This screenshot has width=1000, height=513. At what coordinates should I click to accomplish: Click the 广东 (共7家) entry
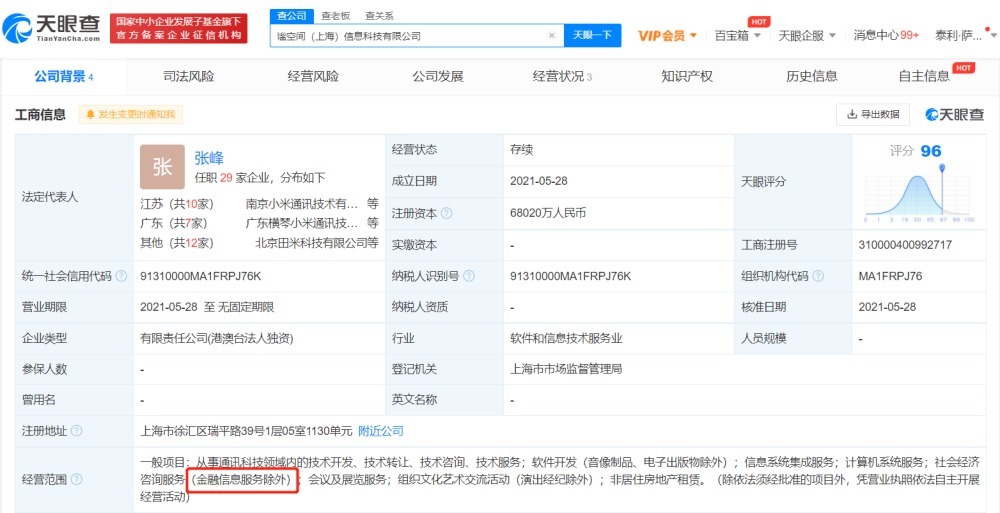pyautogui.click(x=173, y=223)
